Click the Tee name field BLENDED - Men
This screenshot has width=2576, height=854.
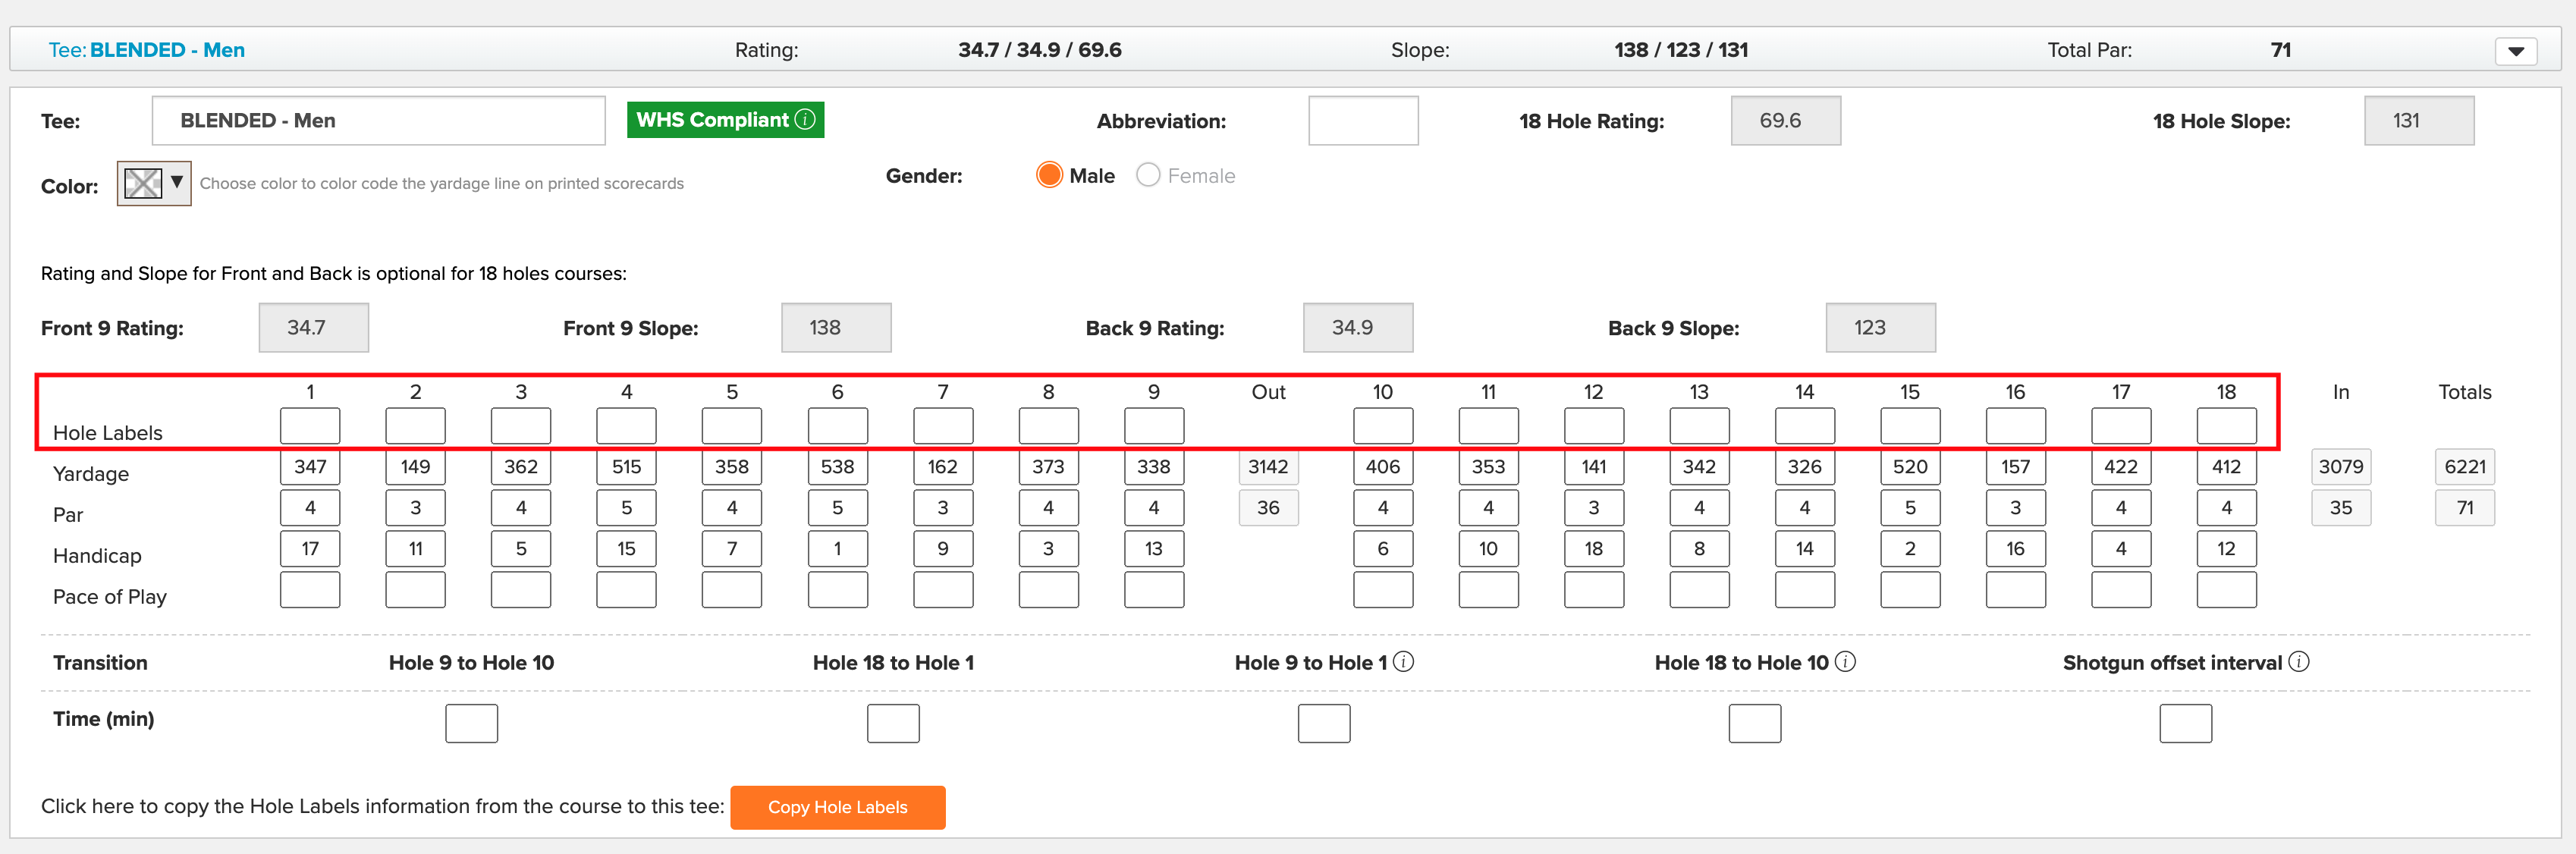tap(378, 121)
